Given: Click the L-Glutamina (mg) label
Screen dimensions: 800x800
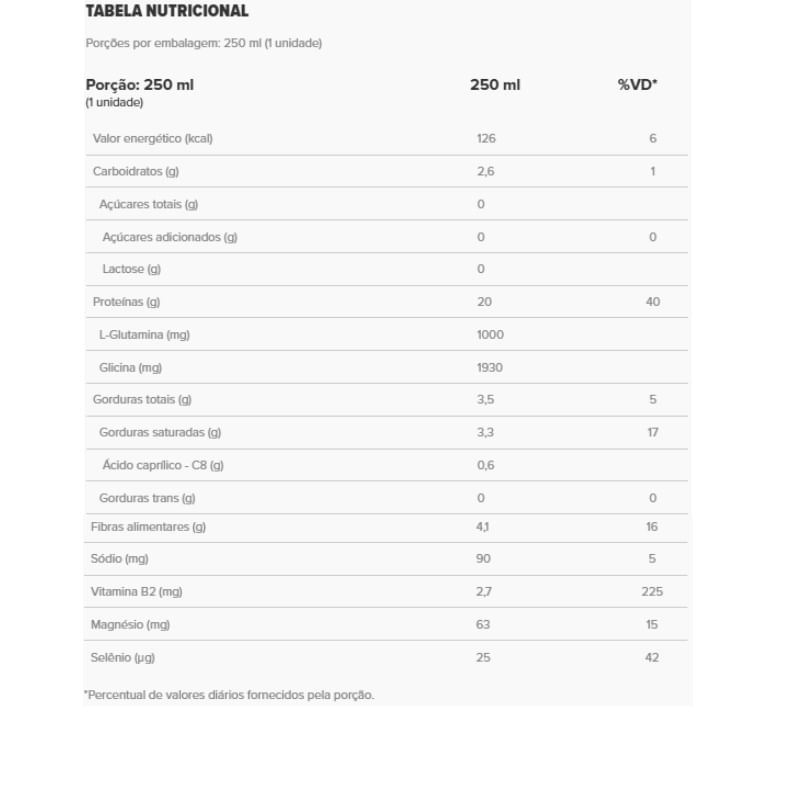Looking at the screenshot, I should 144,335.
